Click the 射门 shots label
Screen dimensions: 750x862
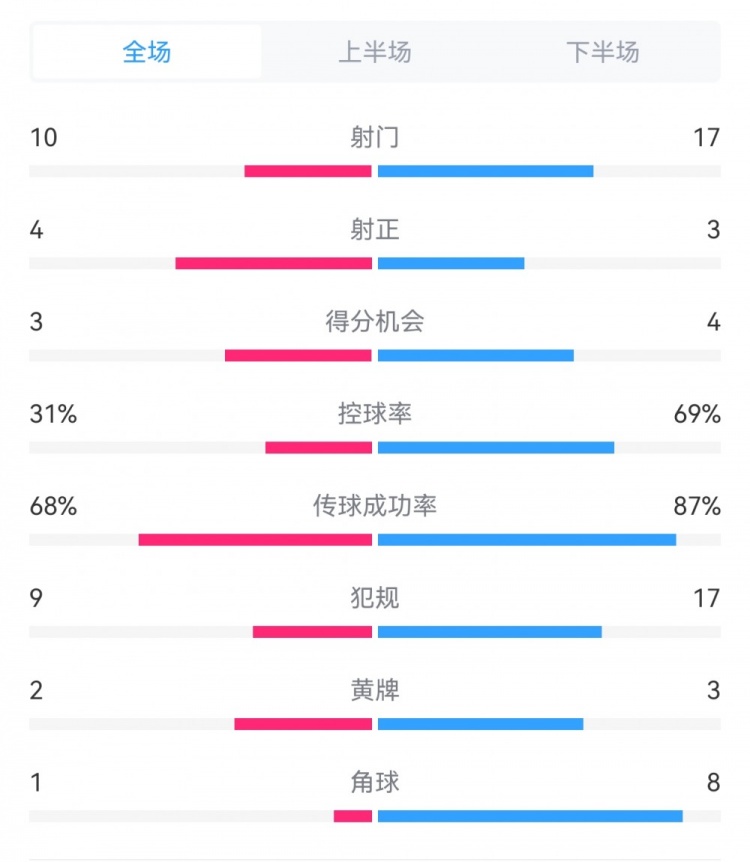pyautogui.click(x=375, y=137)
